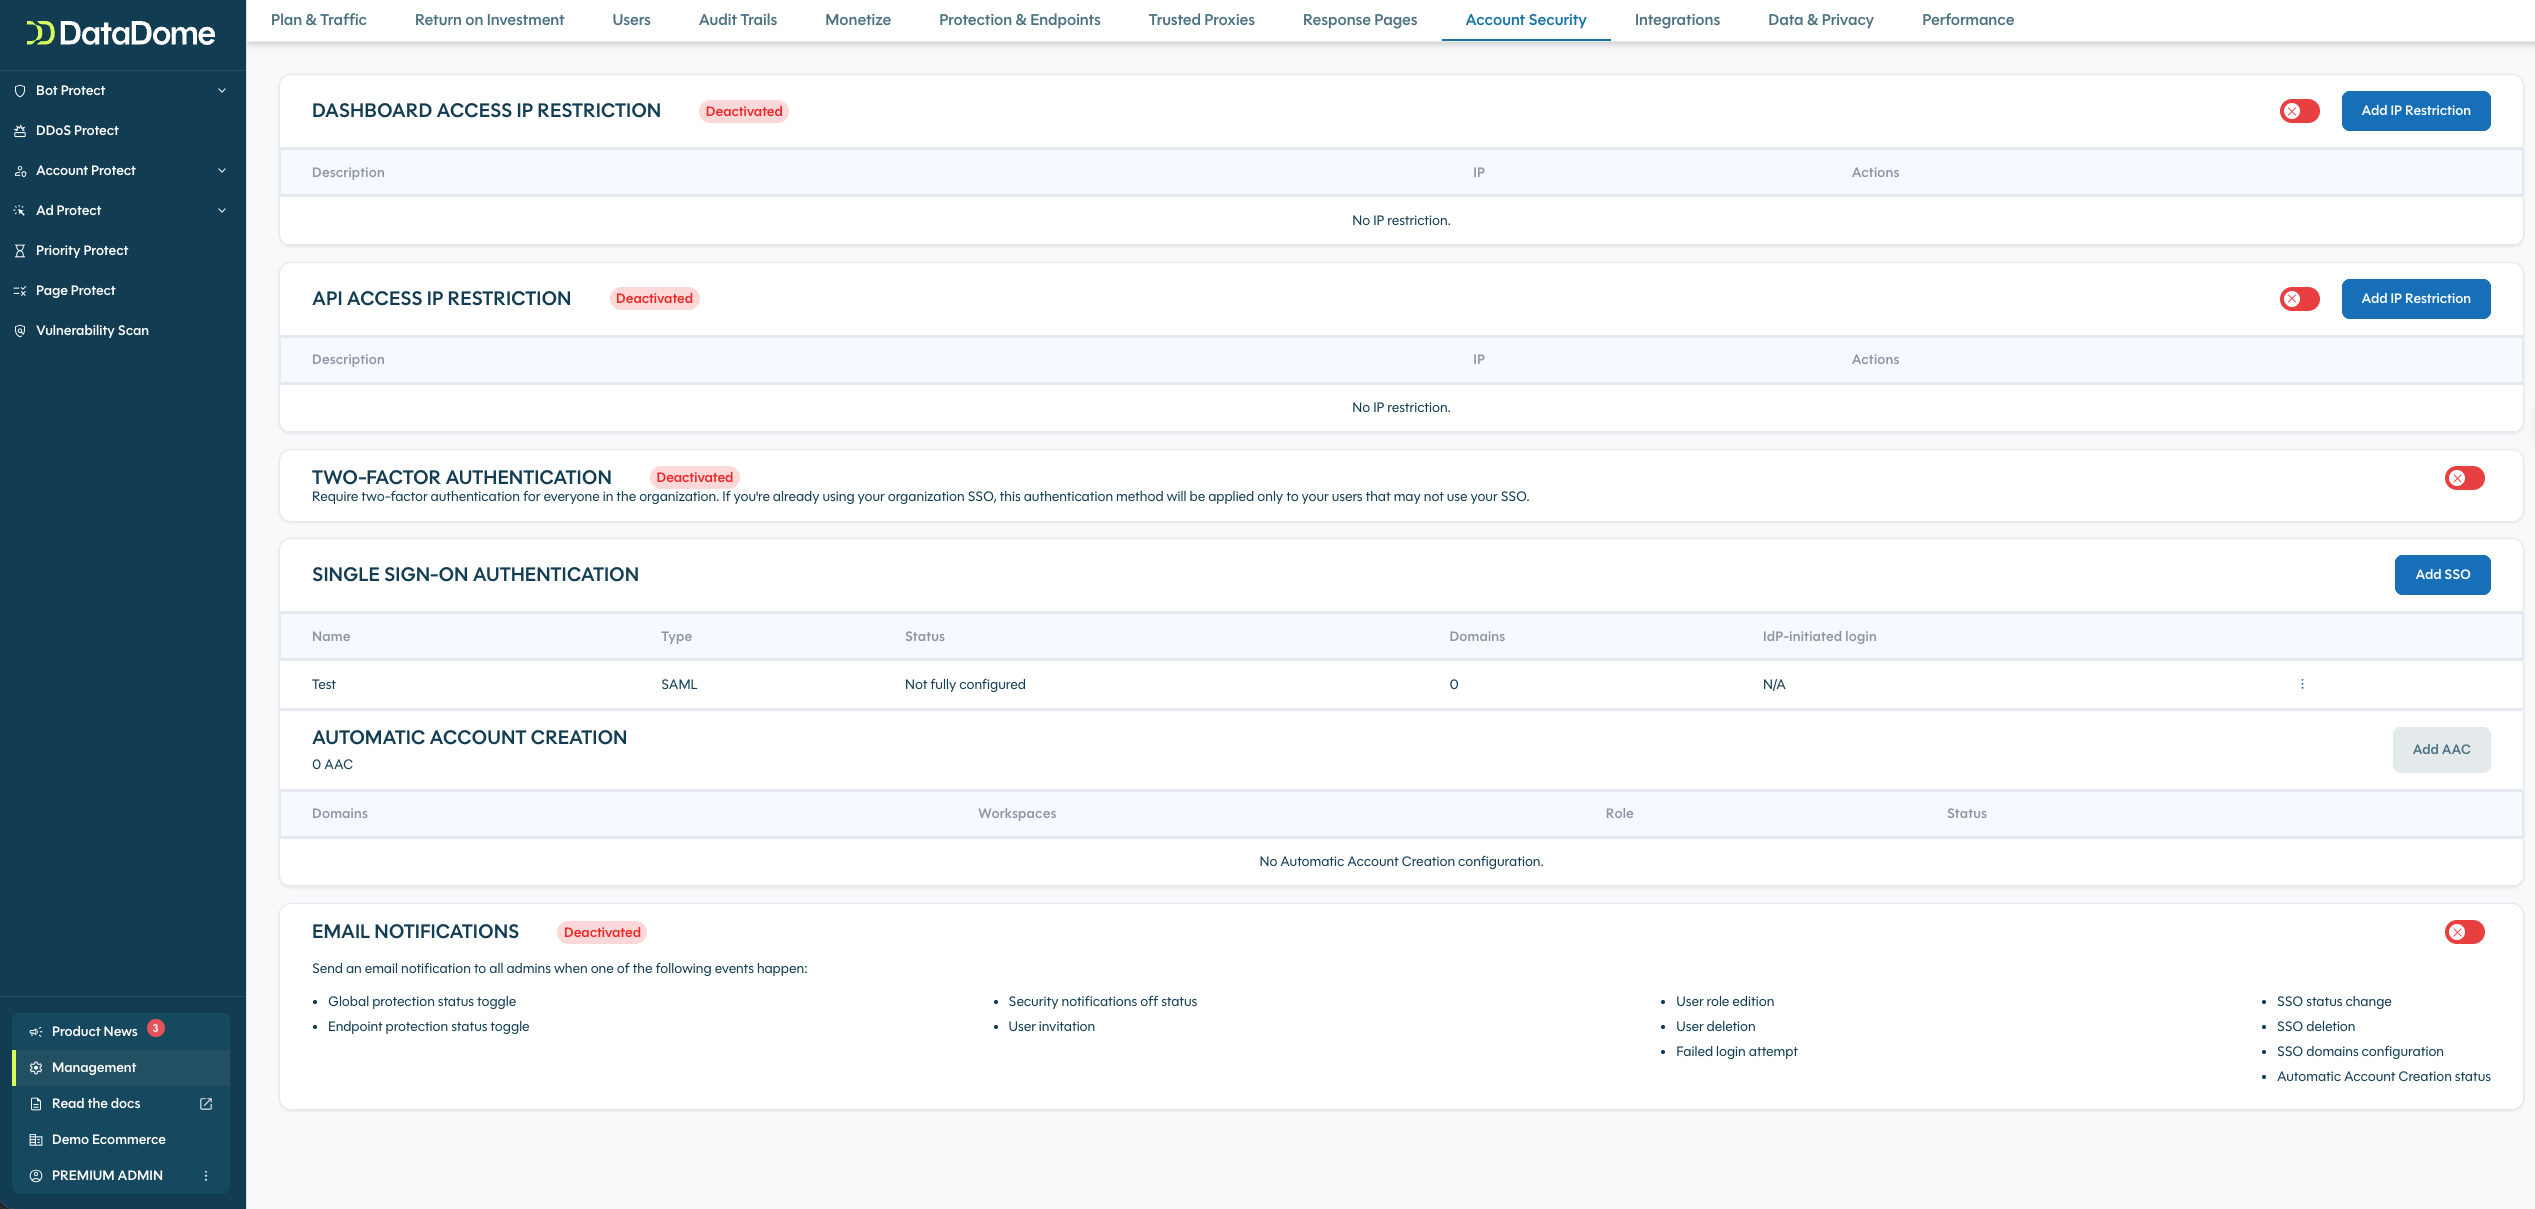Click the Page Protect sidebar icon

point(20,291)
